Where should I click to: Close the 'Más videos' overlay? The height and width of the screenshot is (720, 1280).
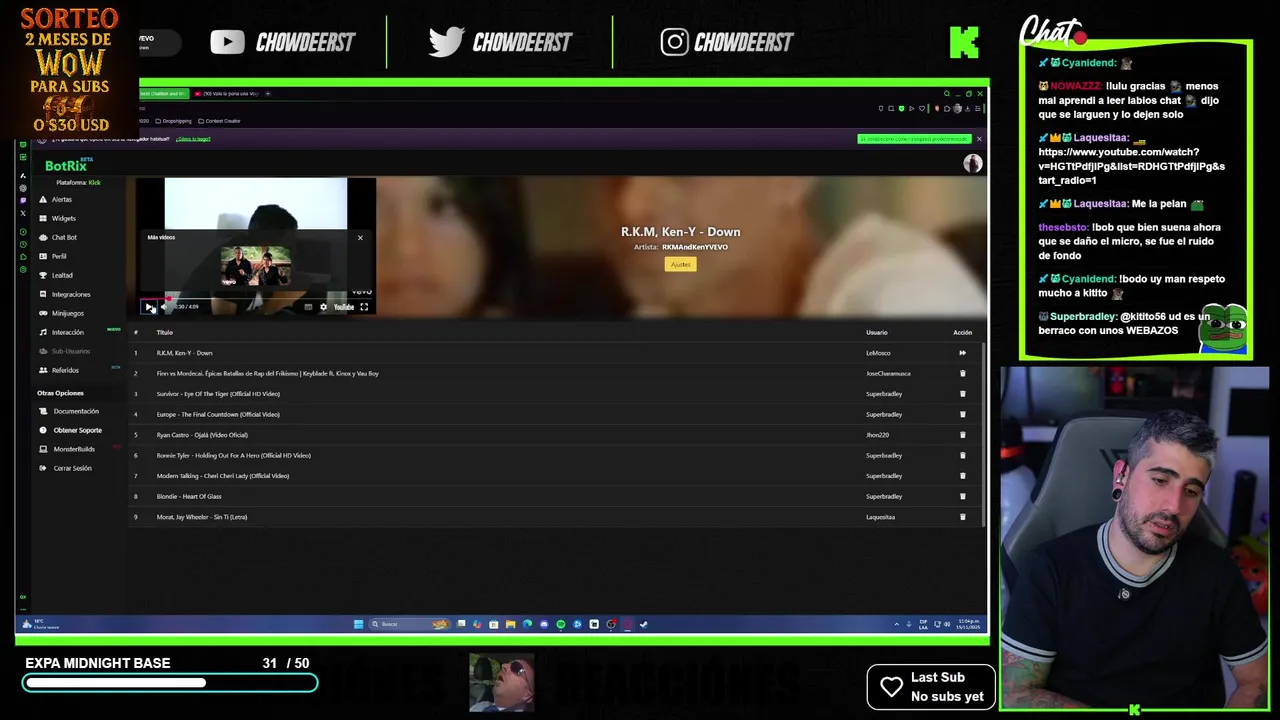(x=360, y=237)
